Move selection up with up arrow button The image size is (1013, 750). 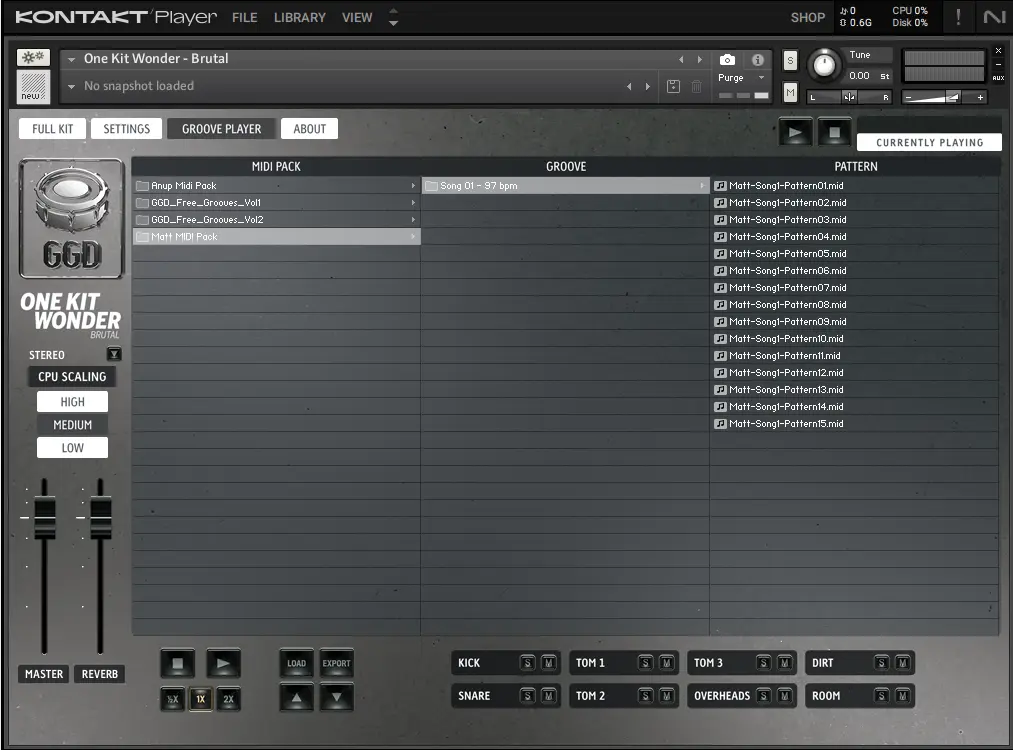tap(297, 698)
